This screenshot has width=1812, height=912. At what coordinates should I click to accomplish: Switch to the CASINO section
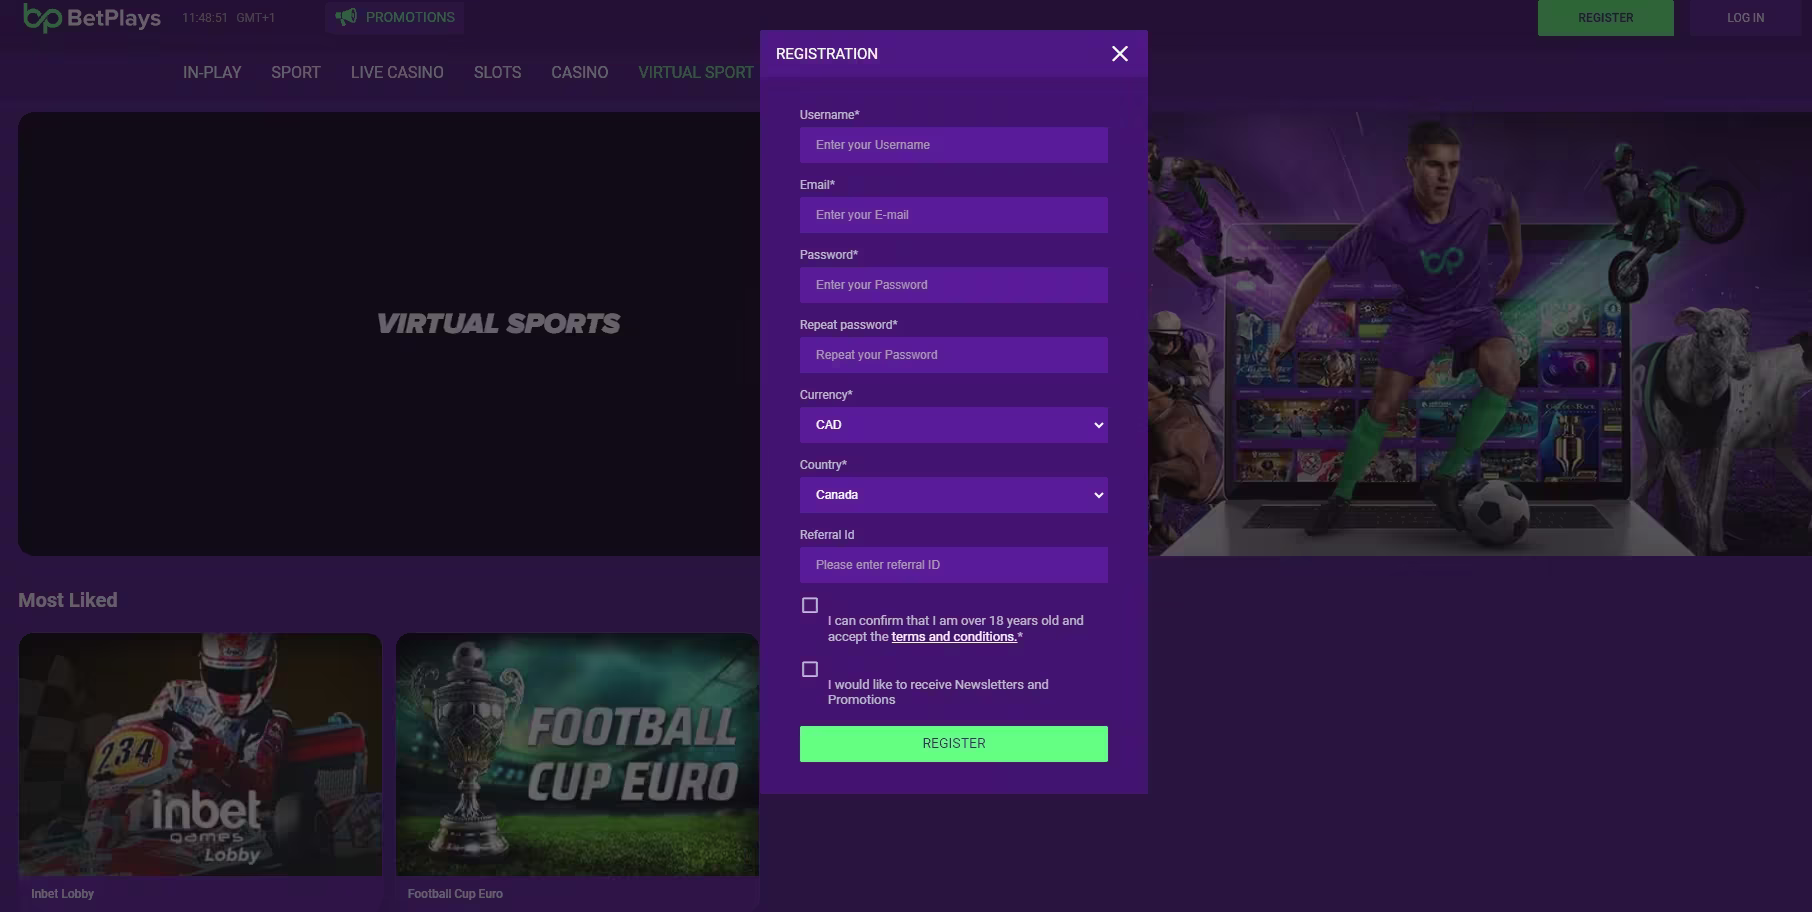[580, 72]
